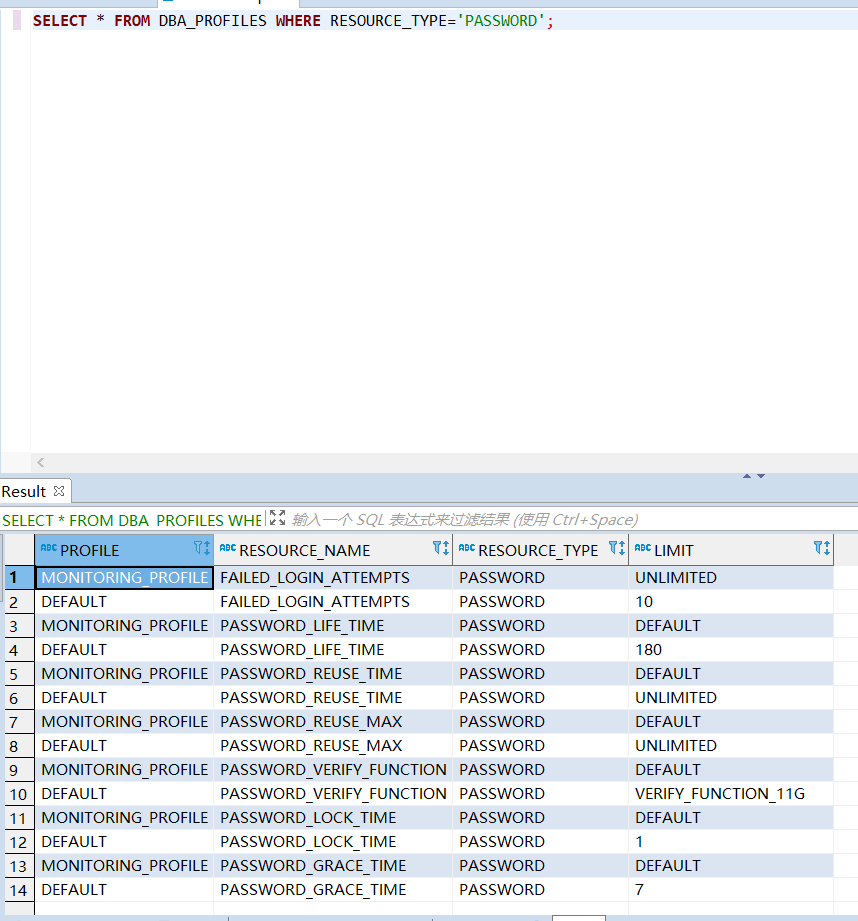Click the filter icon on PROFILE column
This screenshot has width=858, height=921.
[201, 548]
